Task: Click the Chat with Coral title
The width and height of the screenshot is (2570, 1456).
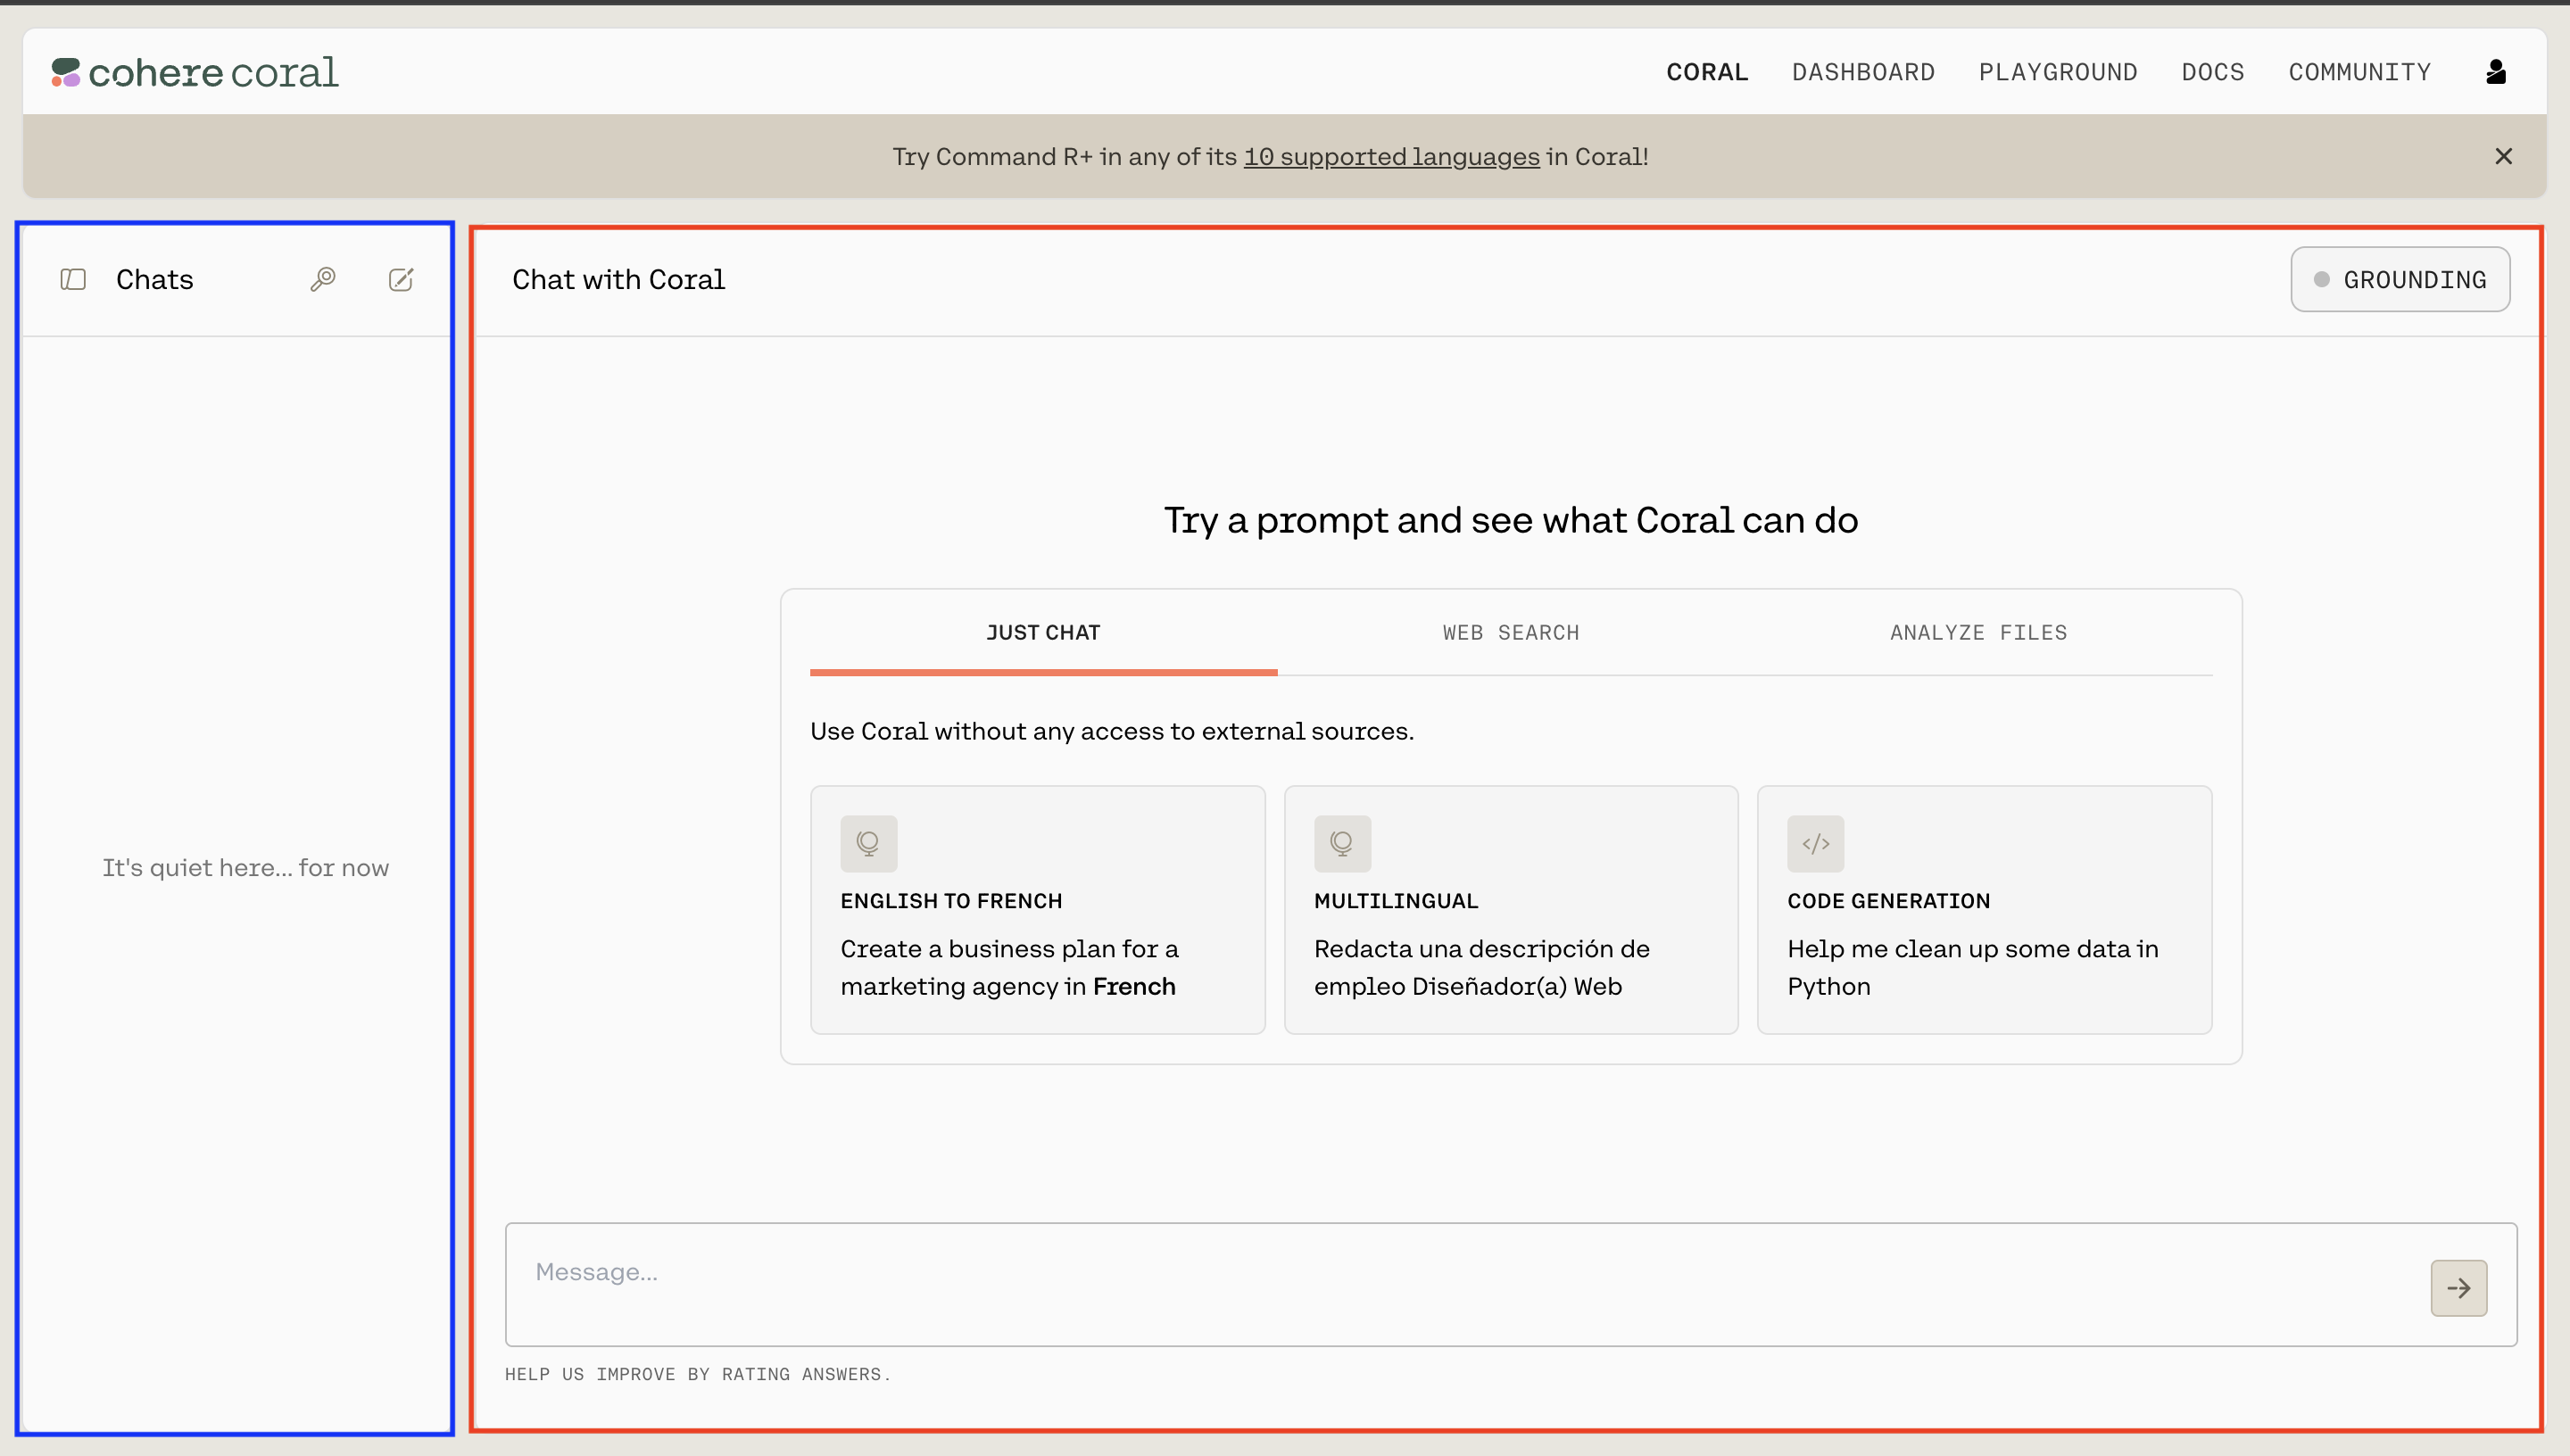Action: click(618, 279)
